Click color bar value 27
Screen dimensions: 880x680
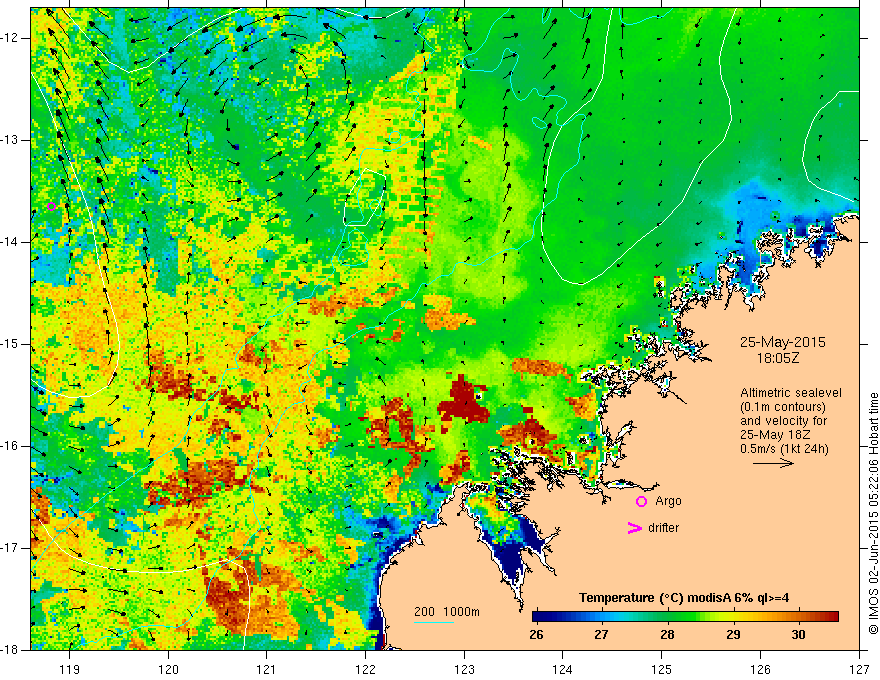point(601,635)
